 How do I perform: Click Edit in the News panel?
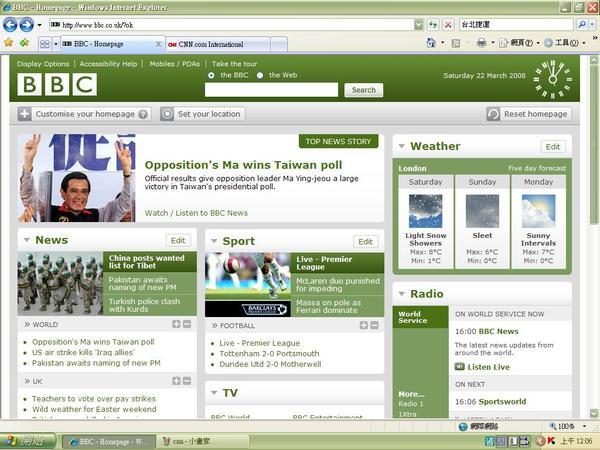click(x=178, y=240)
